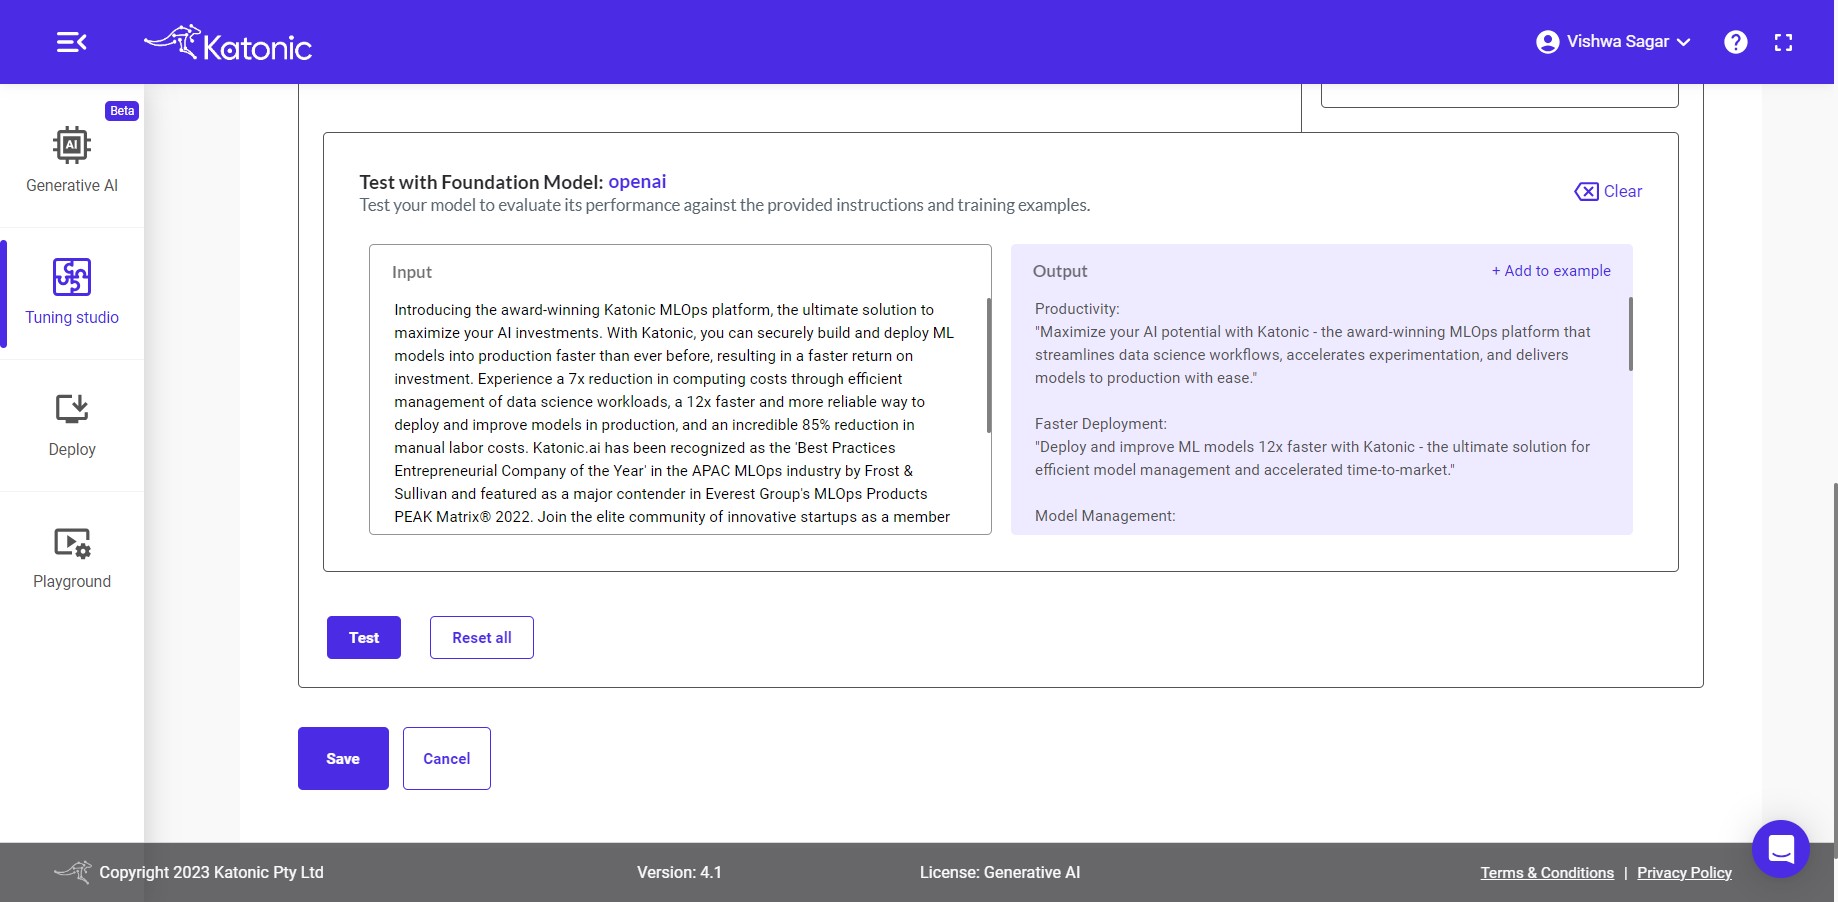The image size is (1838, 902).
Task: Click the Test button
Action: pos(364,637)
